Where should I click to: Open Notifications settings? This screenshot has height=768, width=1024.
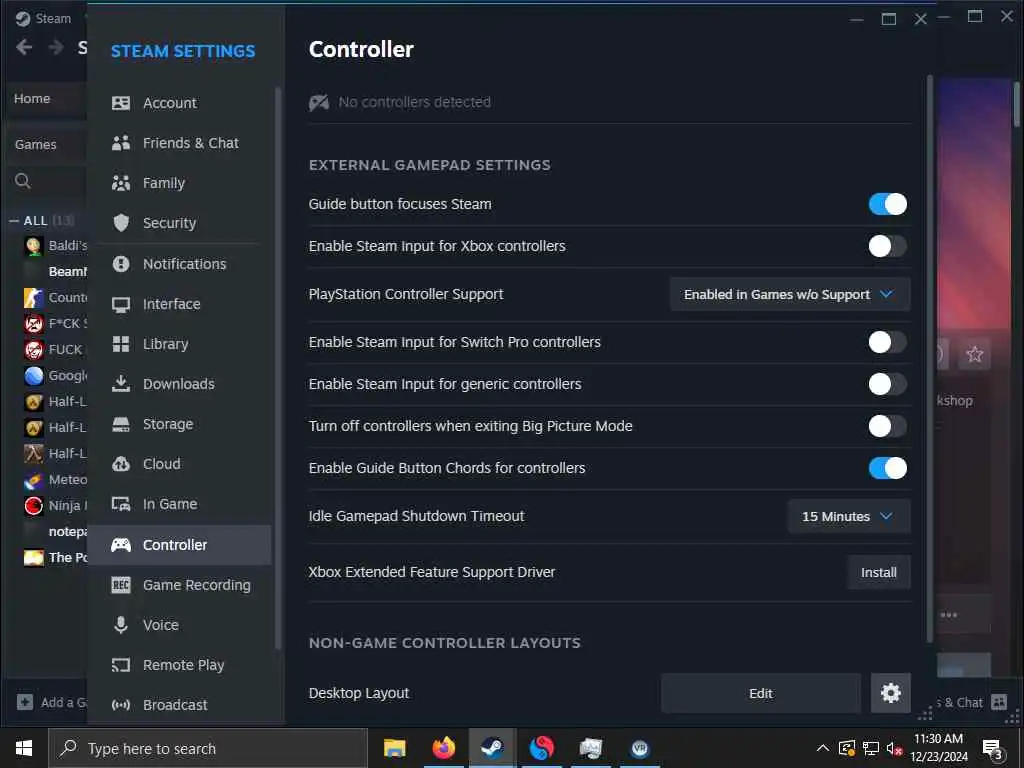pyautogui.click(x=180, y=264)
